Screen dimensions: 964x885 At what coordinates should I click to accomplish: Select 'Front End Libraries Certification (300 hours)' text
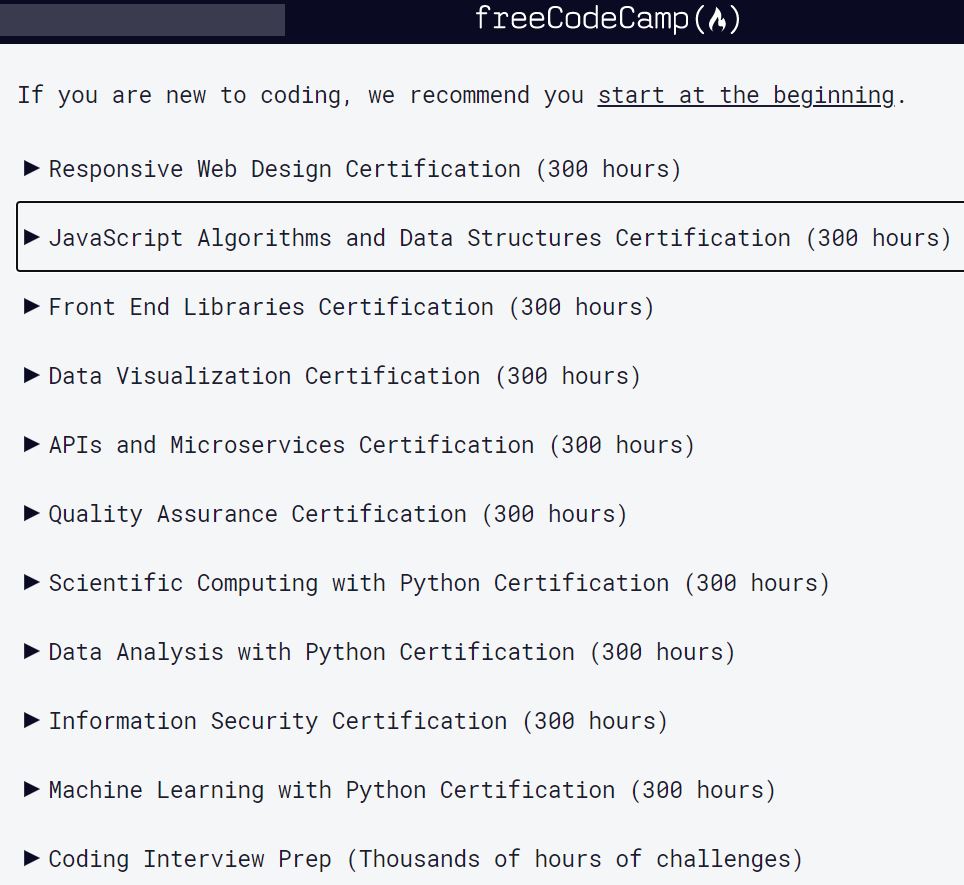tap(352, 307)
